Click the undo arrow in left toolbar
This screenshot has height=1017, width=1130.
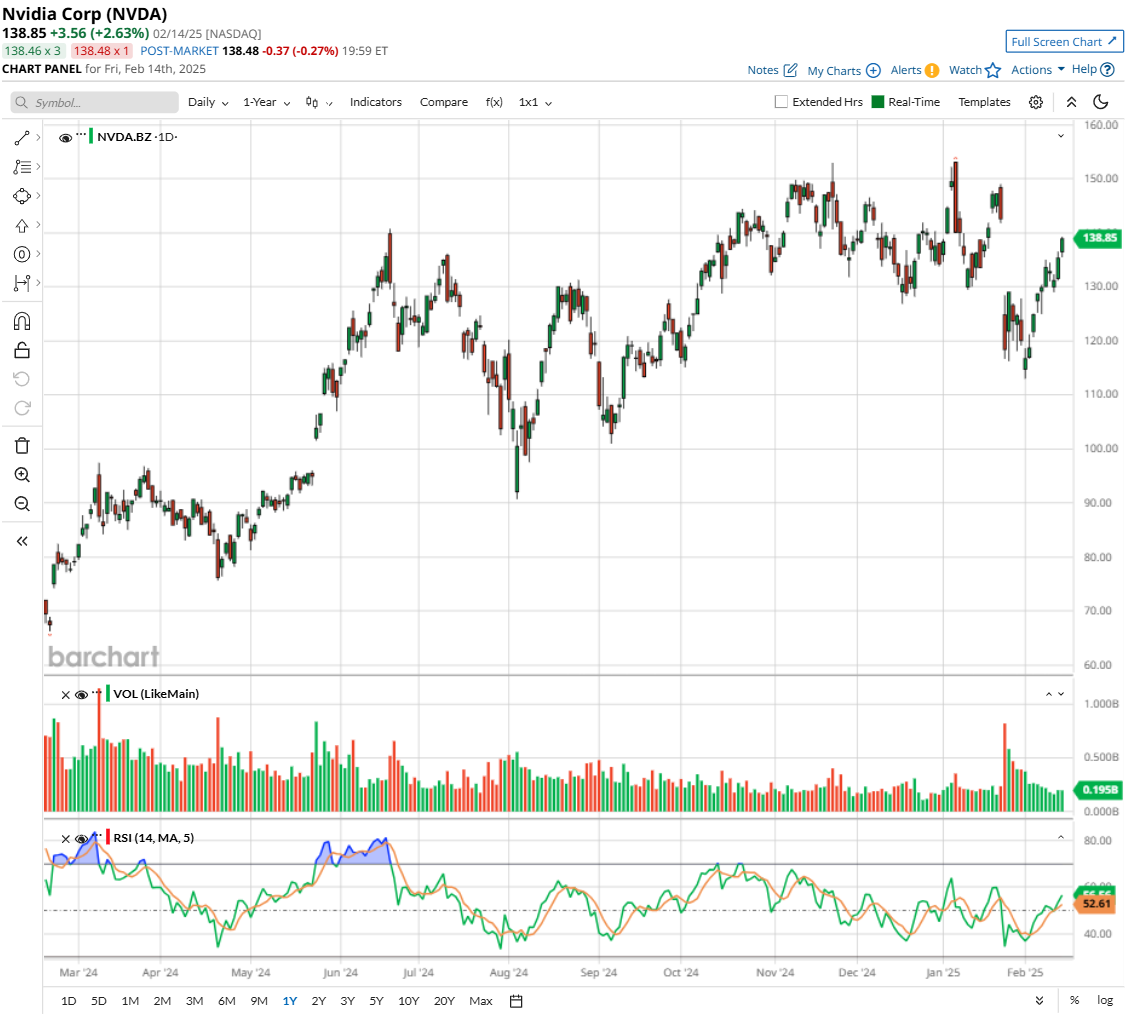point(22,379)
